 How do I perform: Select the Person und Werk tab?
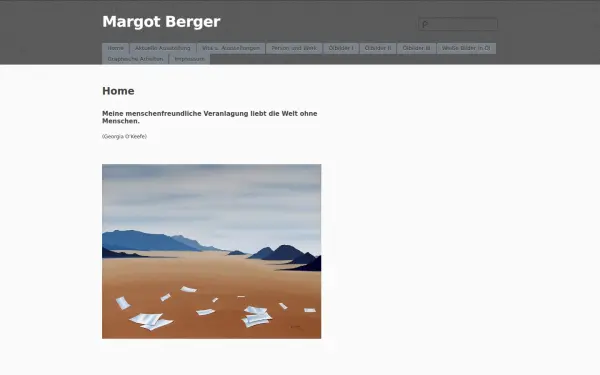(294, 48)
